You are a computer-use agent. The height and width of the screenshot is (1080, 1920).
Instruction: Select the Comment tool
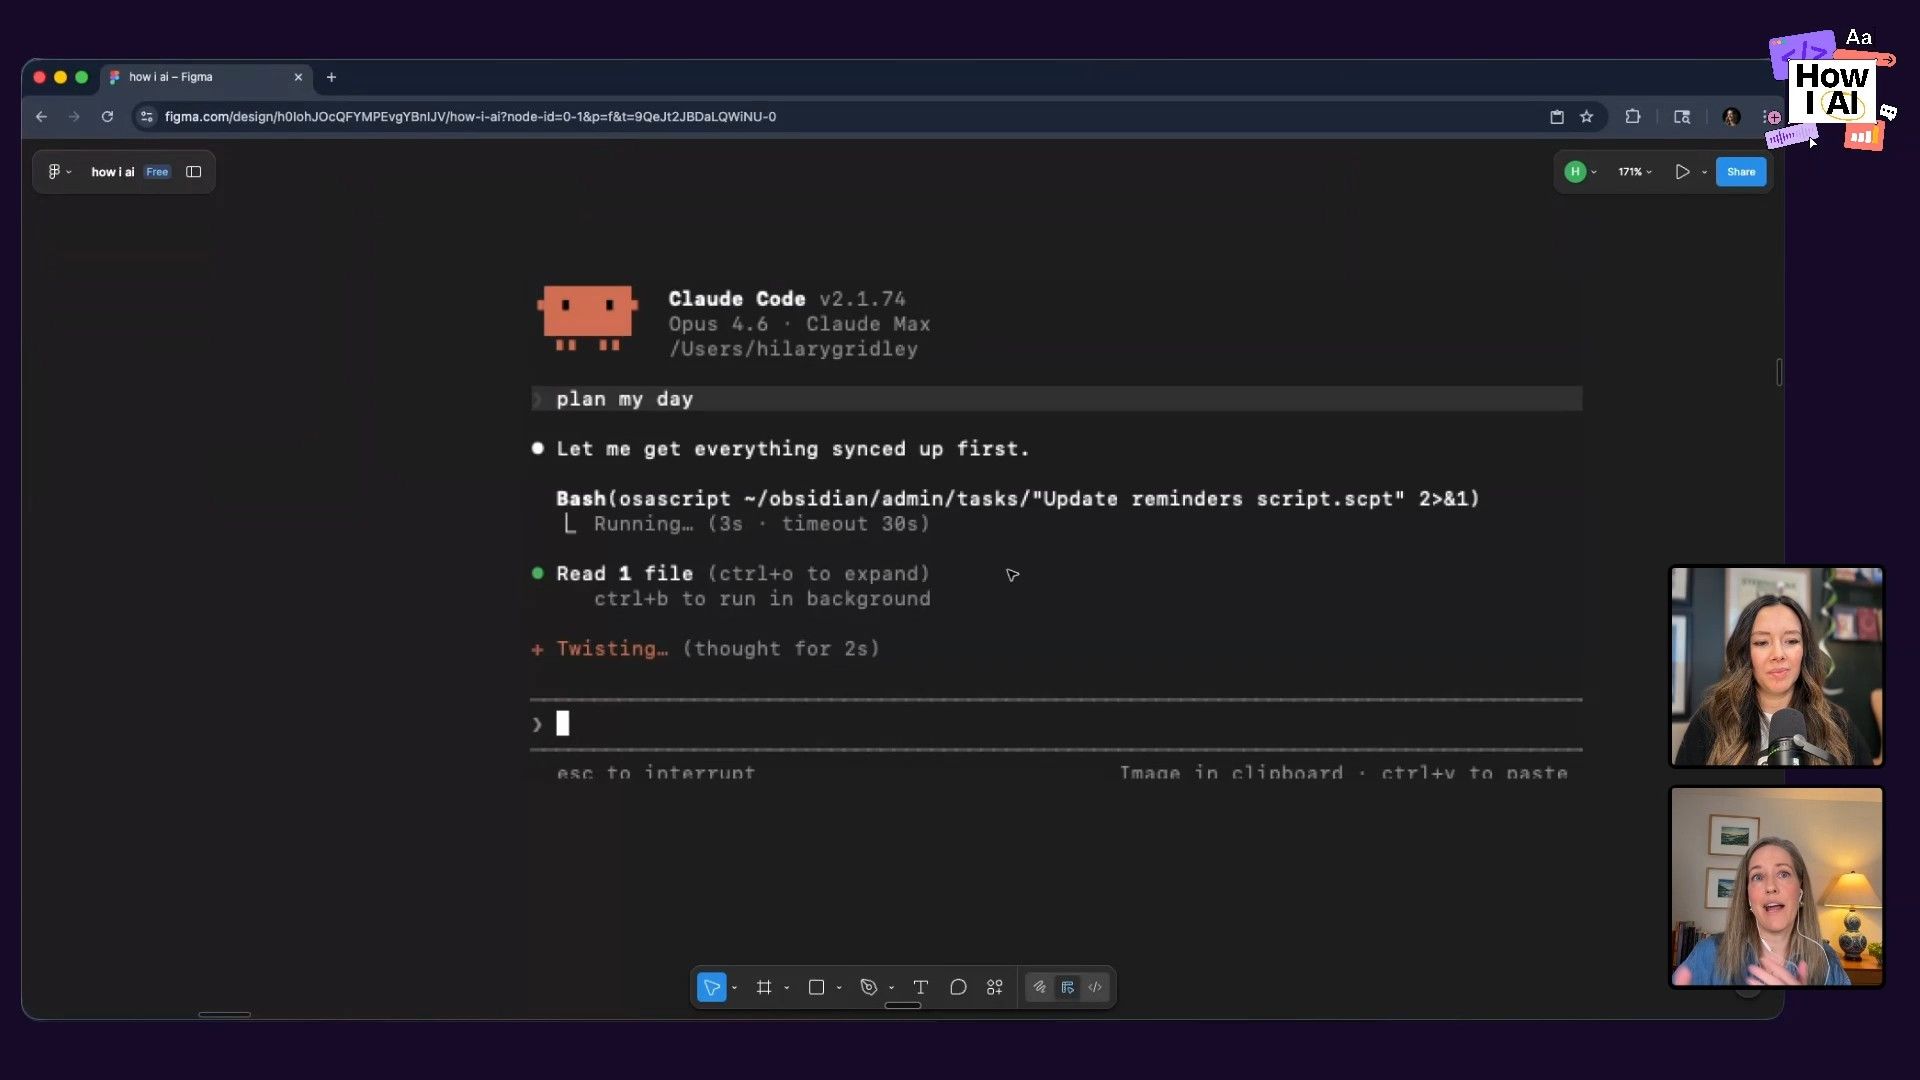958,987
